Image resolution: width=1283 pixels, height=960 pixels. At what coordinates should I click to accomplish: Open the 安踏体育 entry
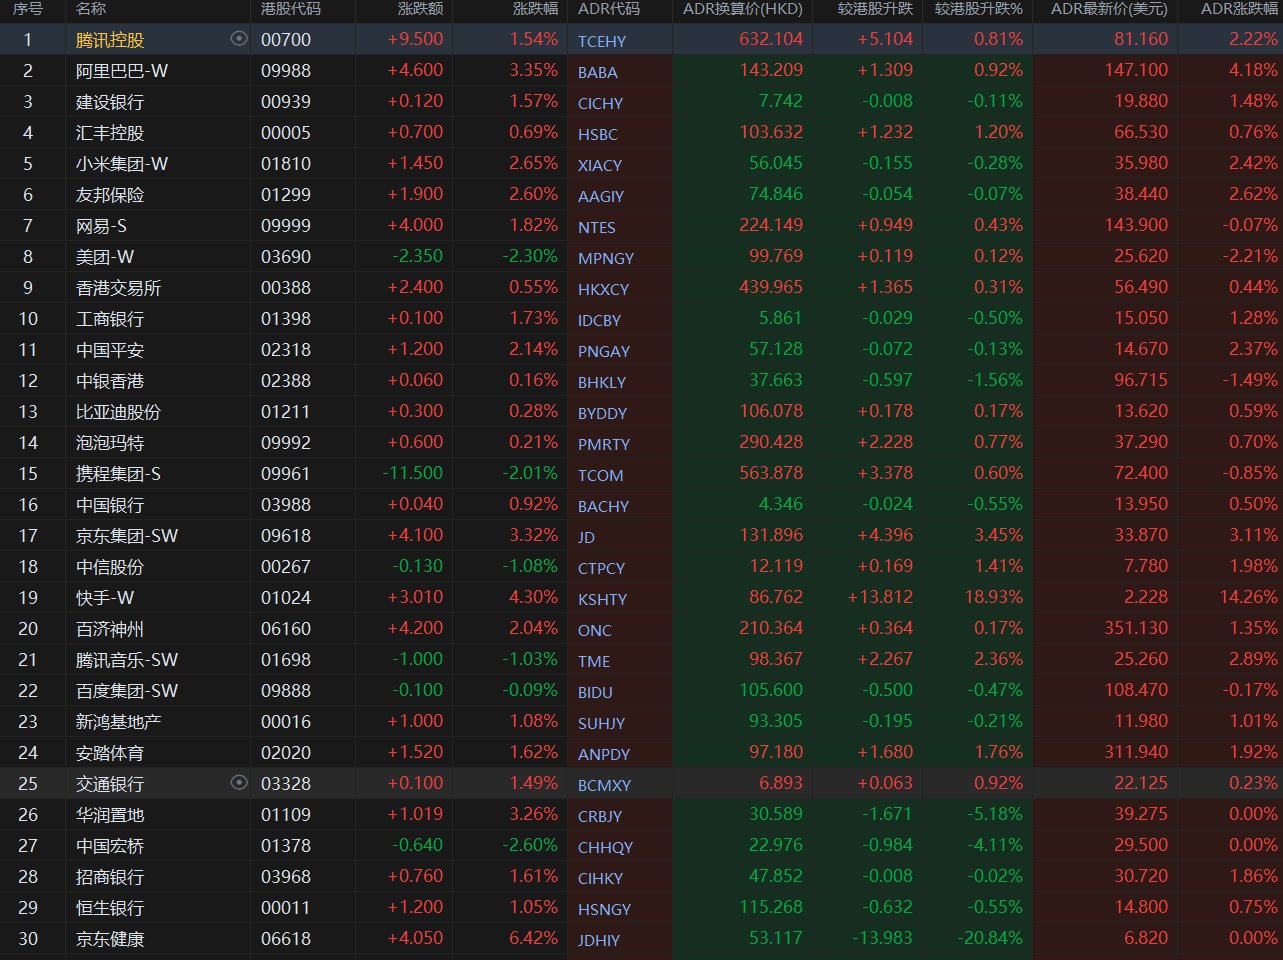pos(110,753)
